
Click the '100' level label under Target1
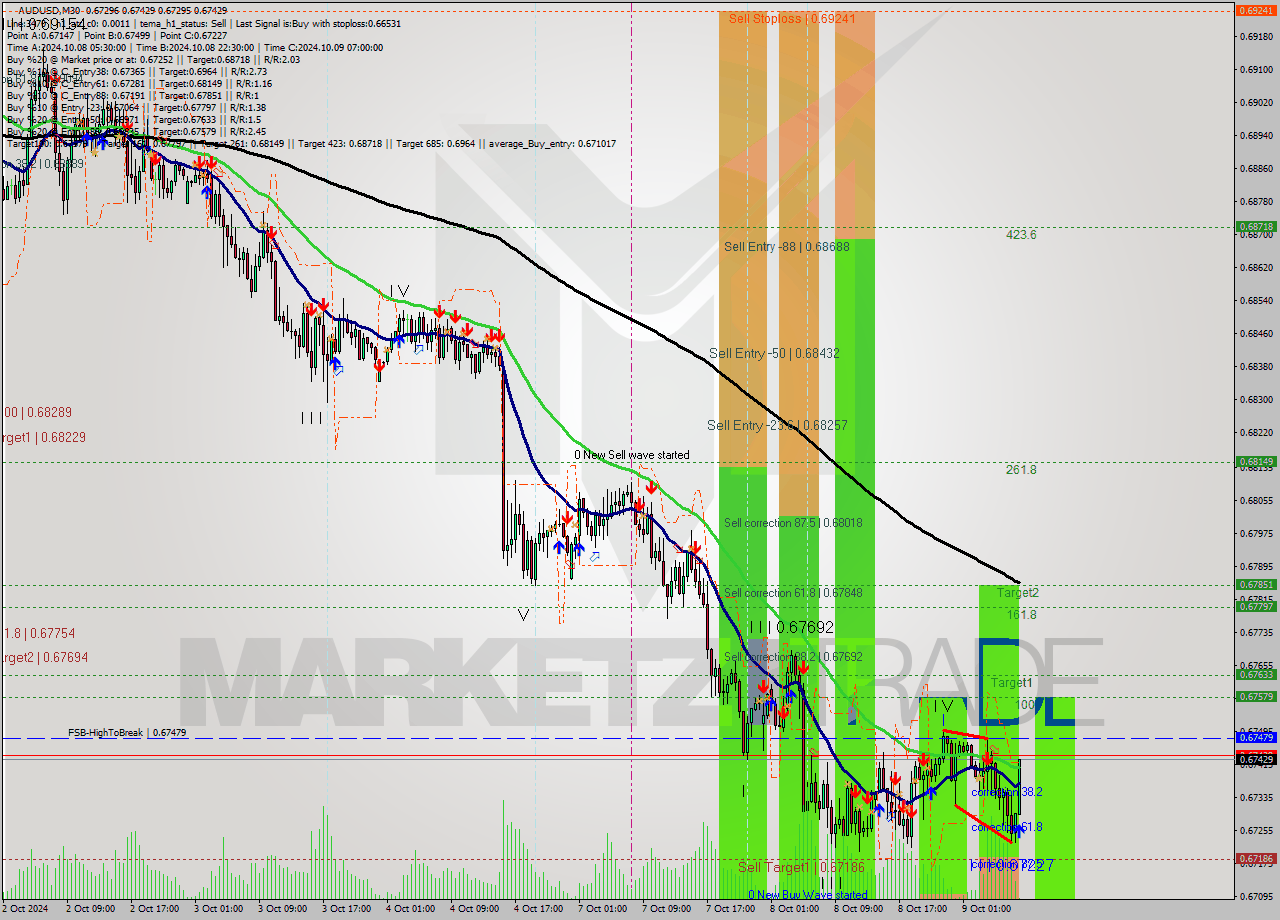pyautogui.click(x=1024, y=705)
